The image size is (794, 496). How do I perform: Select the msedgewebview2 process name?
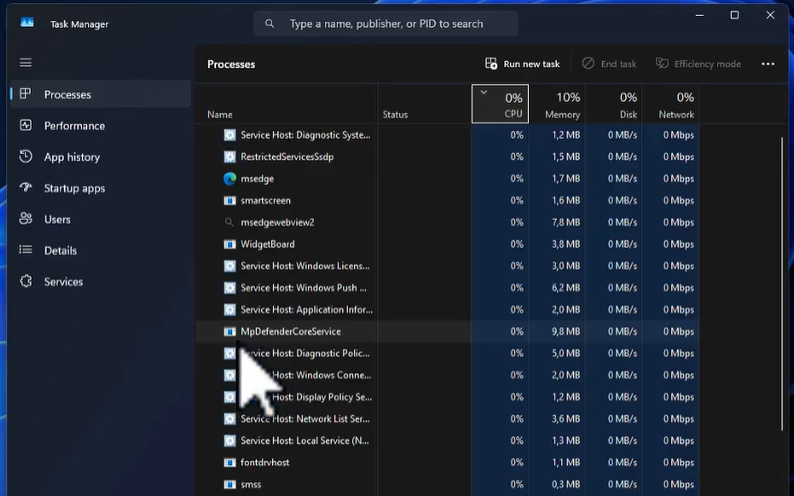click(x=277, y=222)
